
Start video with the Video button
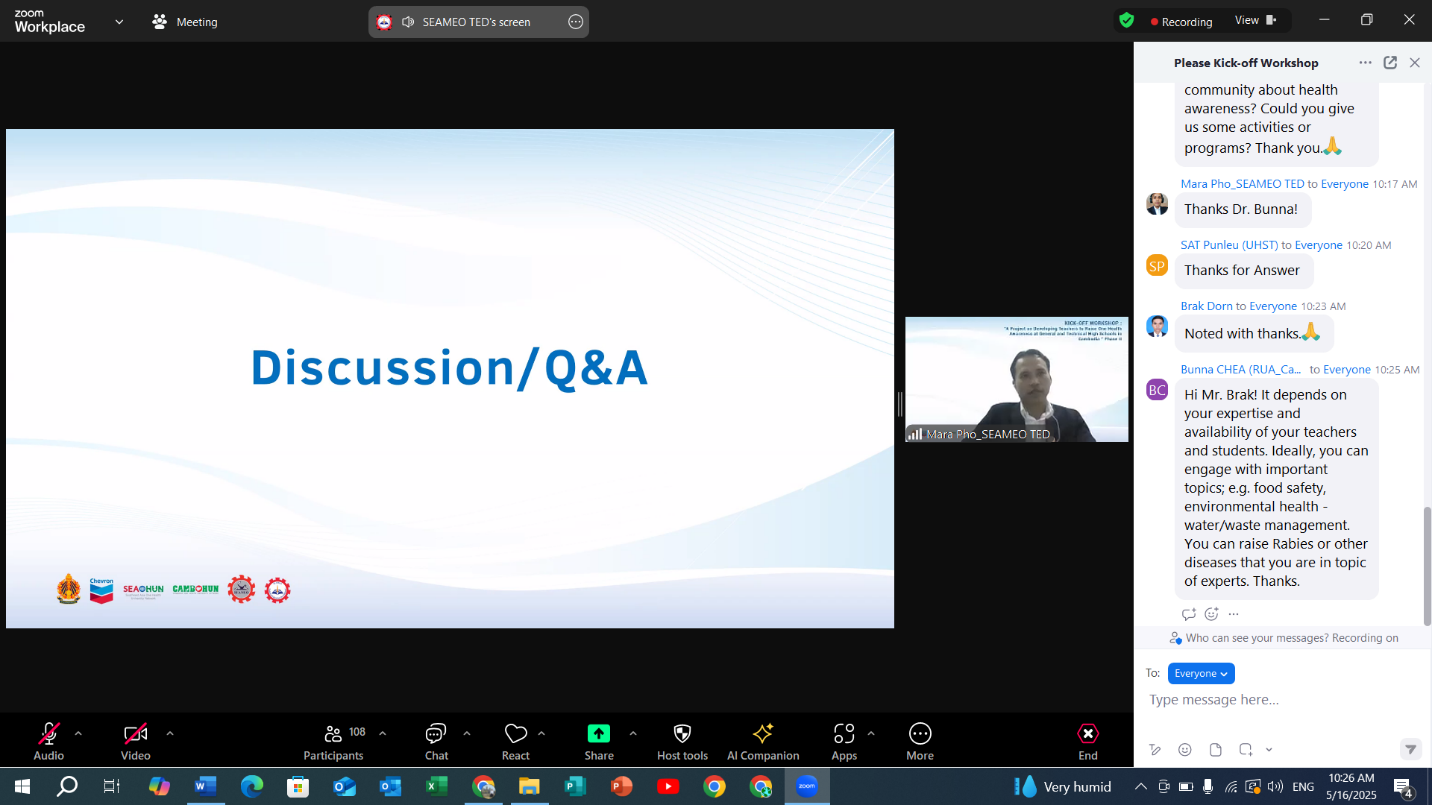point(135,734)
